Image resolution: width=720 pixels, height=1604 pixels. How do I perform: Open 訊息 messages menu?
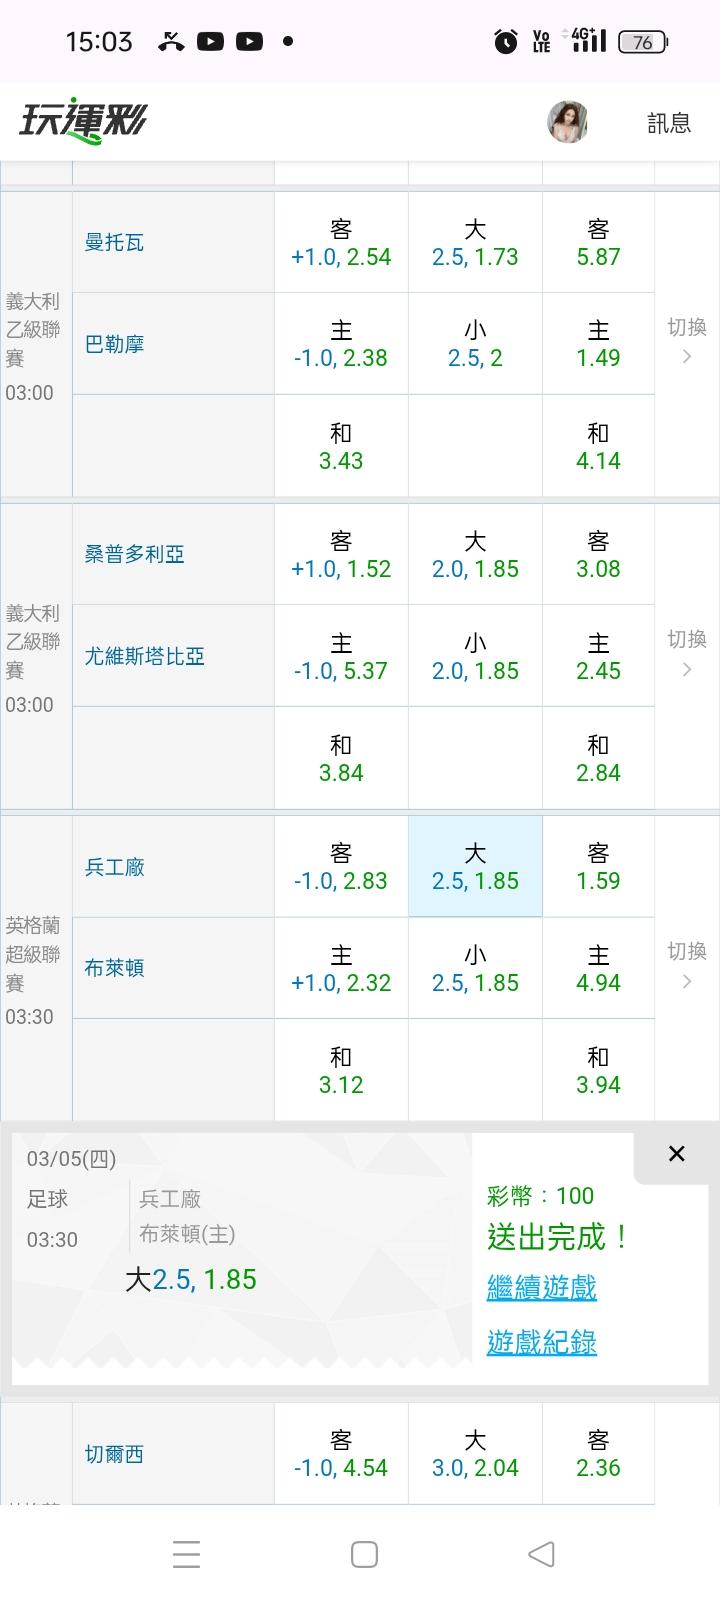click(x=669, y=123)
